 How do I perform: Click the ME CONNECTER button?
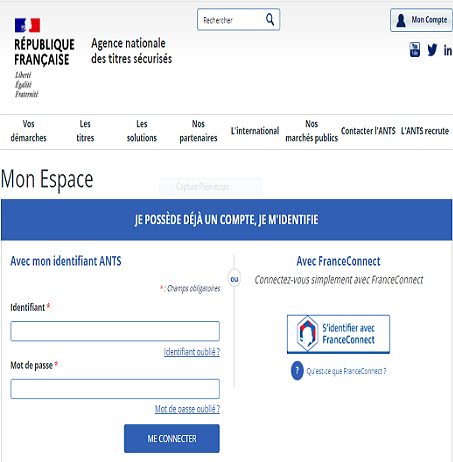(x=172, y=438)
